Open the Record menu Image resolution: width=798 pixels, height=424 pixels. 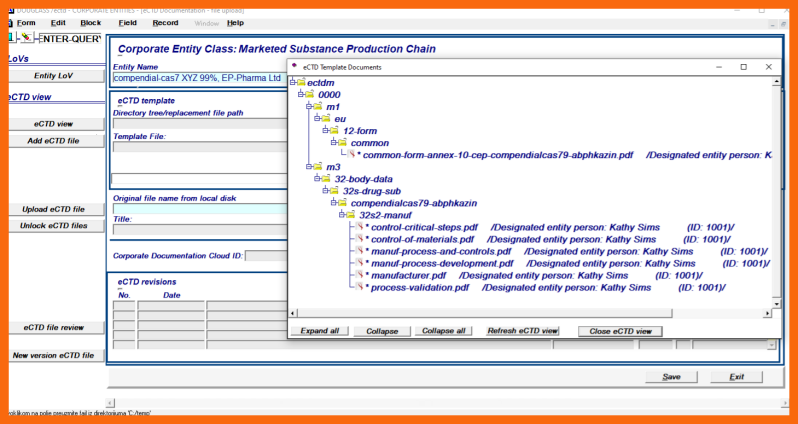point(165,22)
